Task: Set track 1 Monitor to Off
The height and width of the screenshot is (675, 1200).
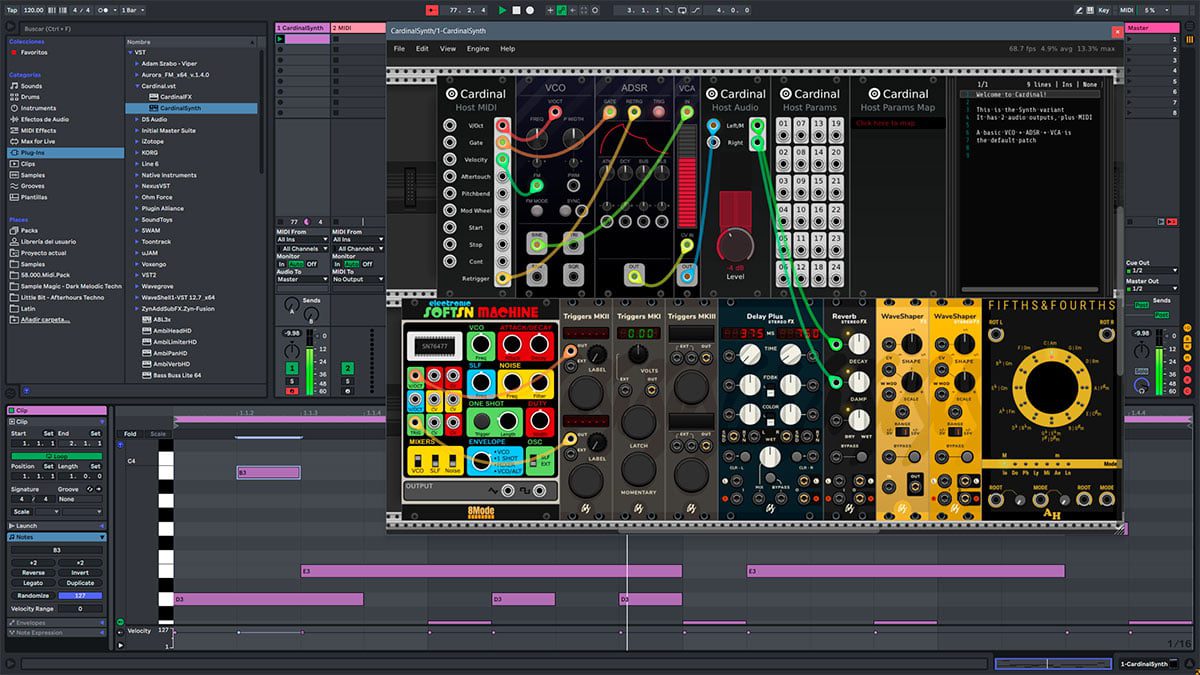Action: pos(312,264)
